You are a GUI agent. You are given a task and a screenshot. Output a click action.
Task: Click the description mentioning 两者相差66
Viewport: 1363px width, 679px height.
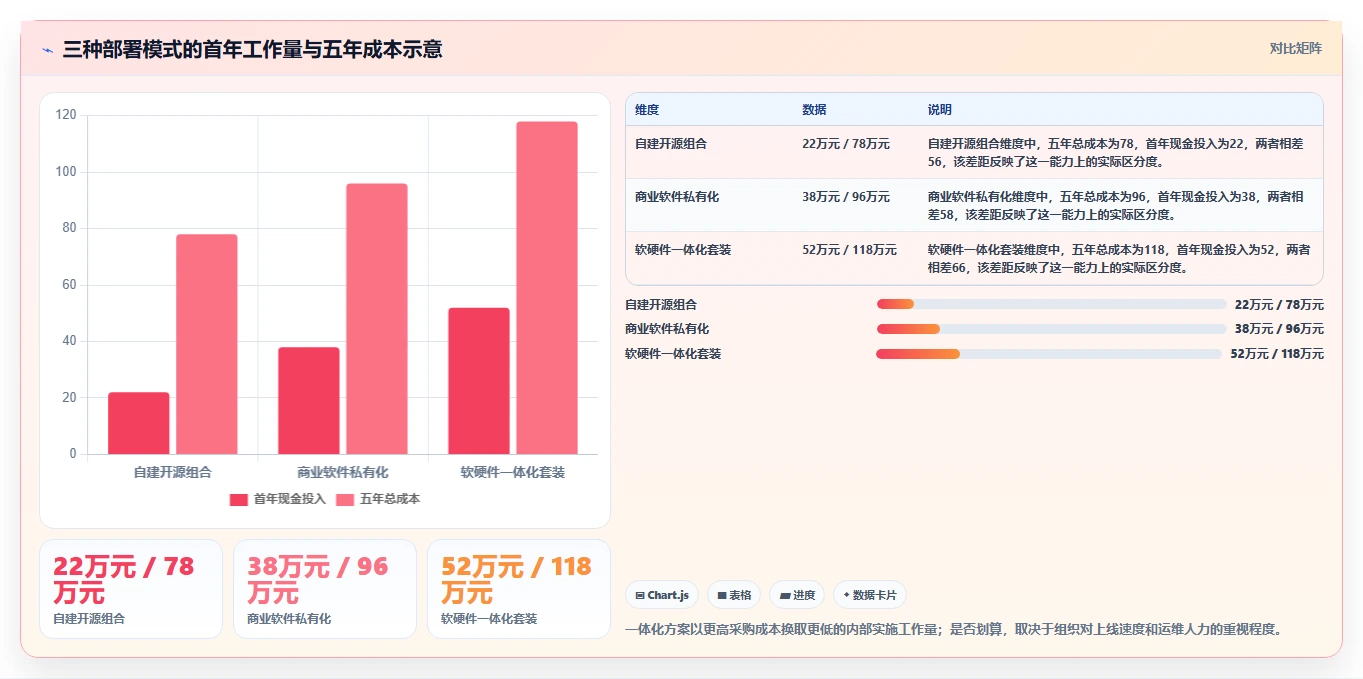[x=1119, y=258]
